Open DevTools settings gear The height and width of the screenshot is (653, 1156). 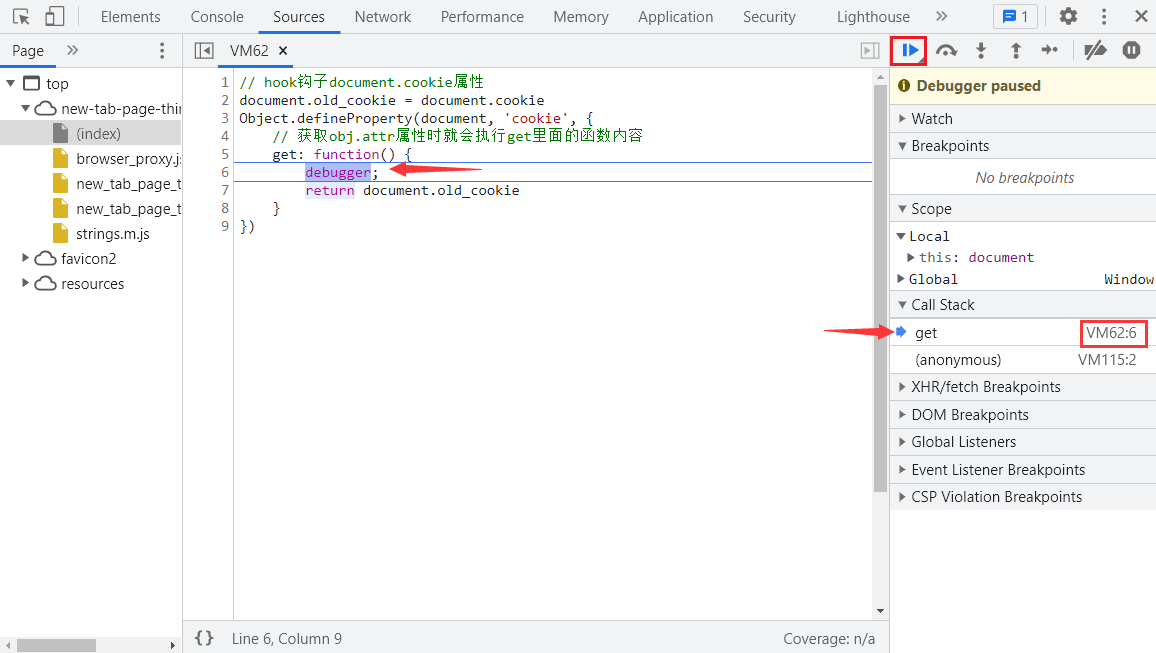click(x=1068, y=17)
